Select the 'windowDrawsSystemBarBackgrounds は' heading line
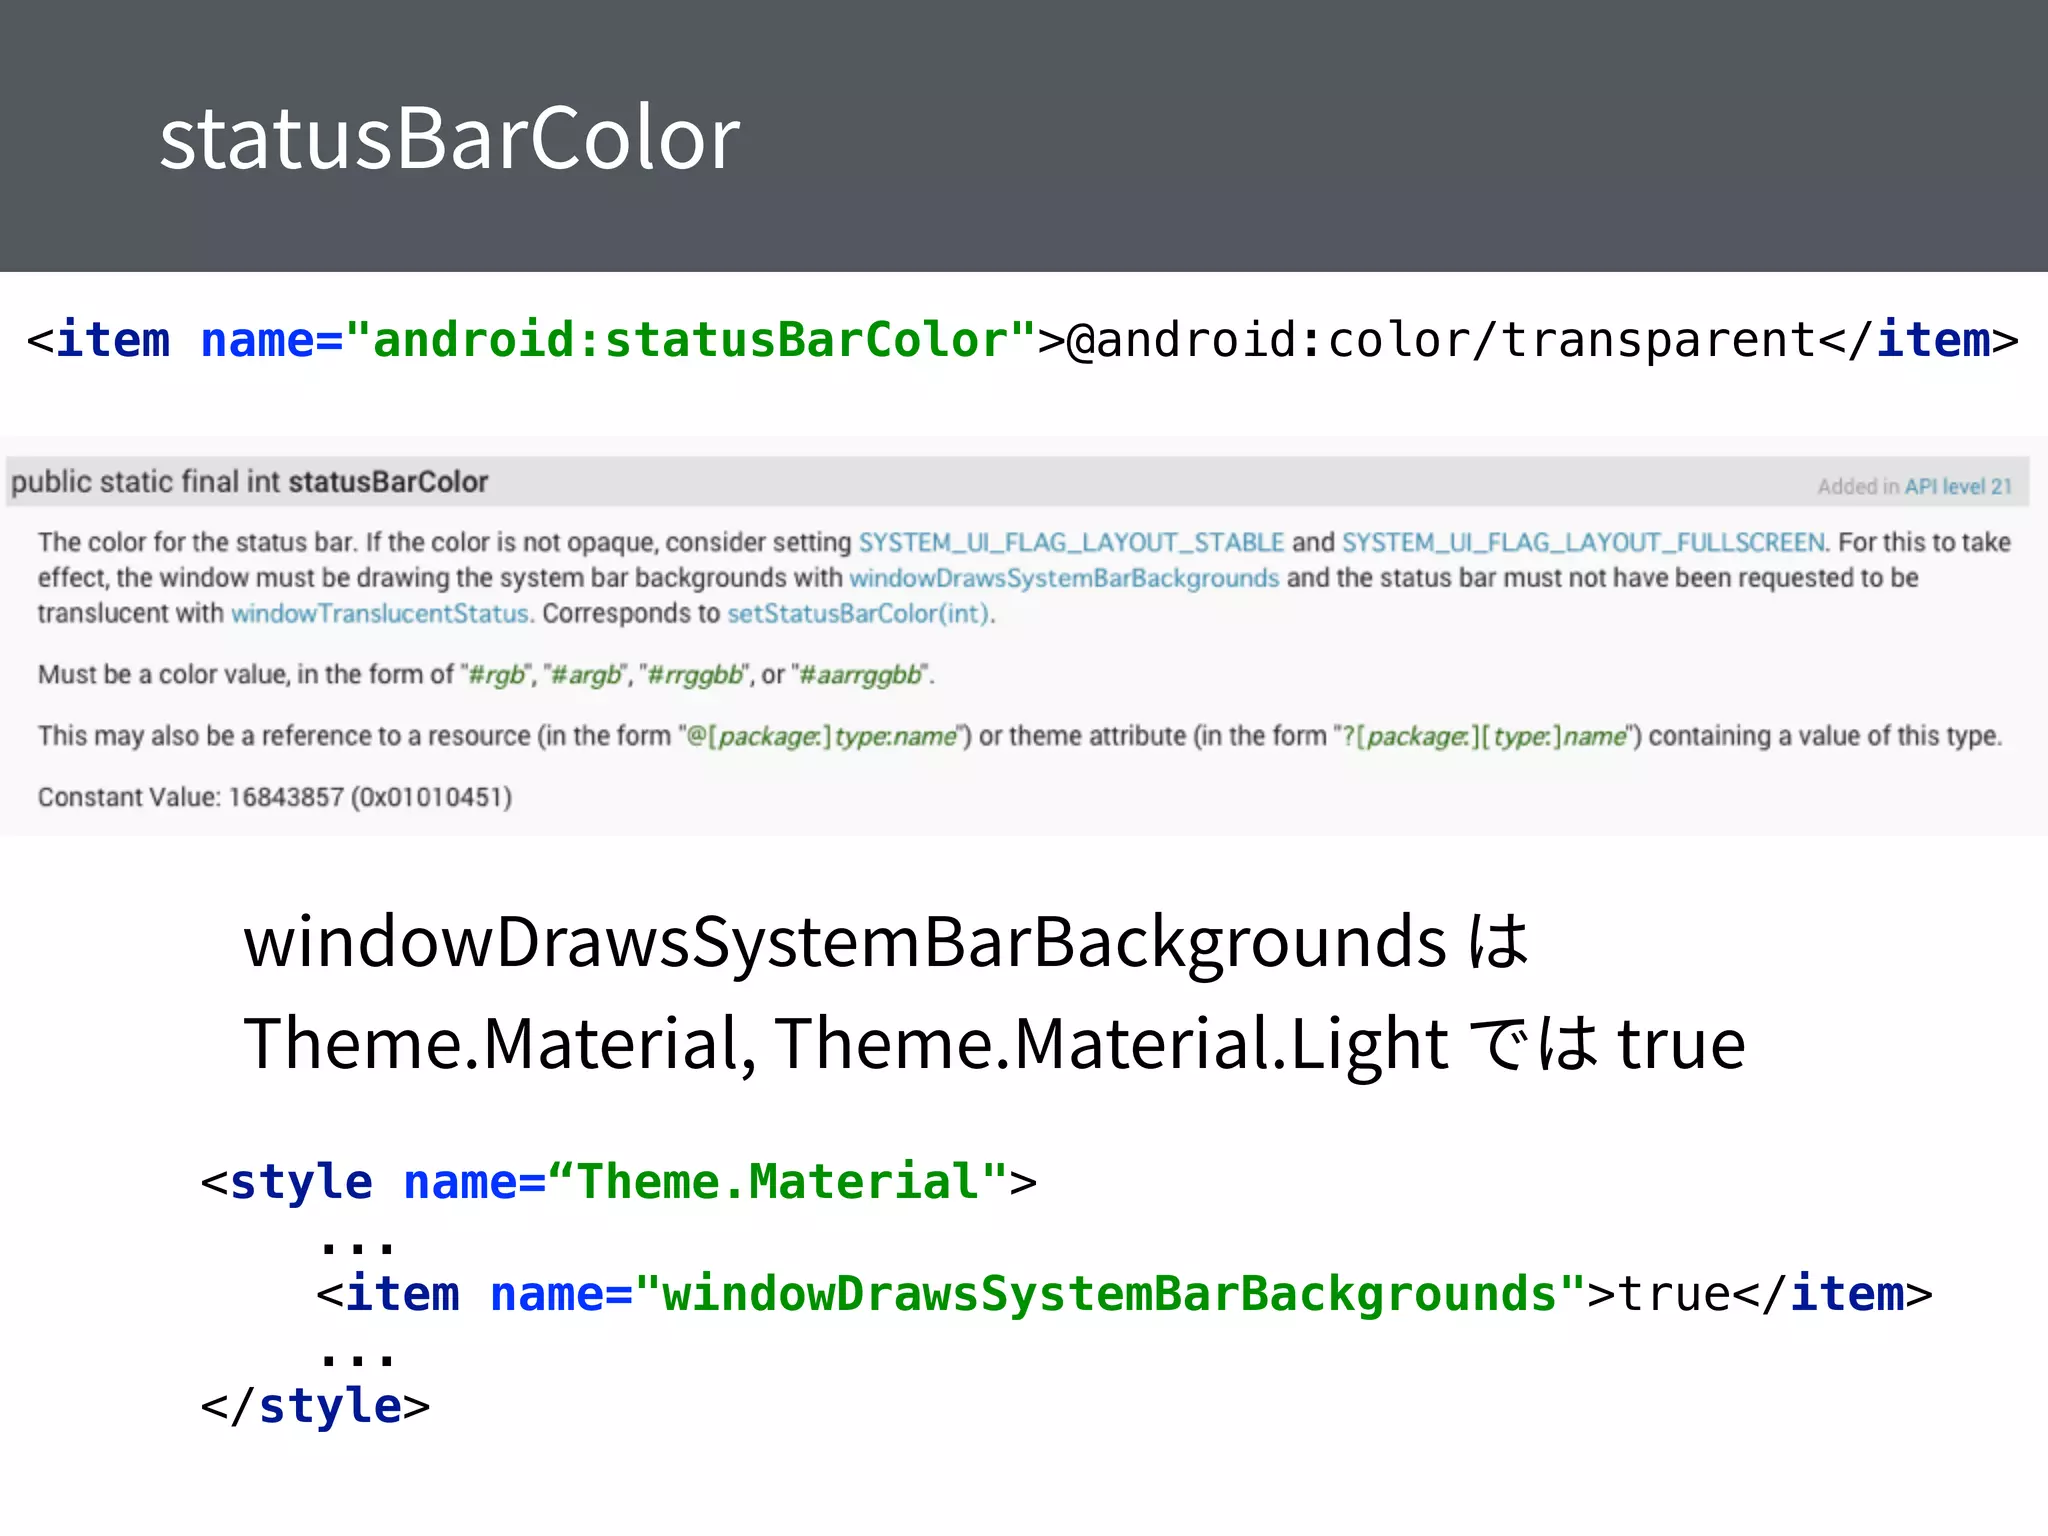The width and height of the screenshot is (2048, 1536). pos(886,944)
